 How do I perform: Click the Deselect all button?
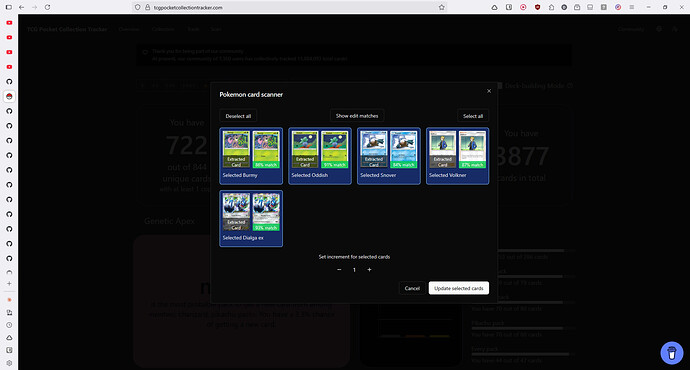pos(238,116)
